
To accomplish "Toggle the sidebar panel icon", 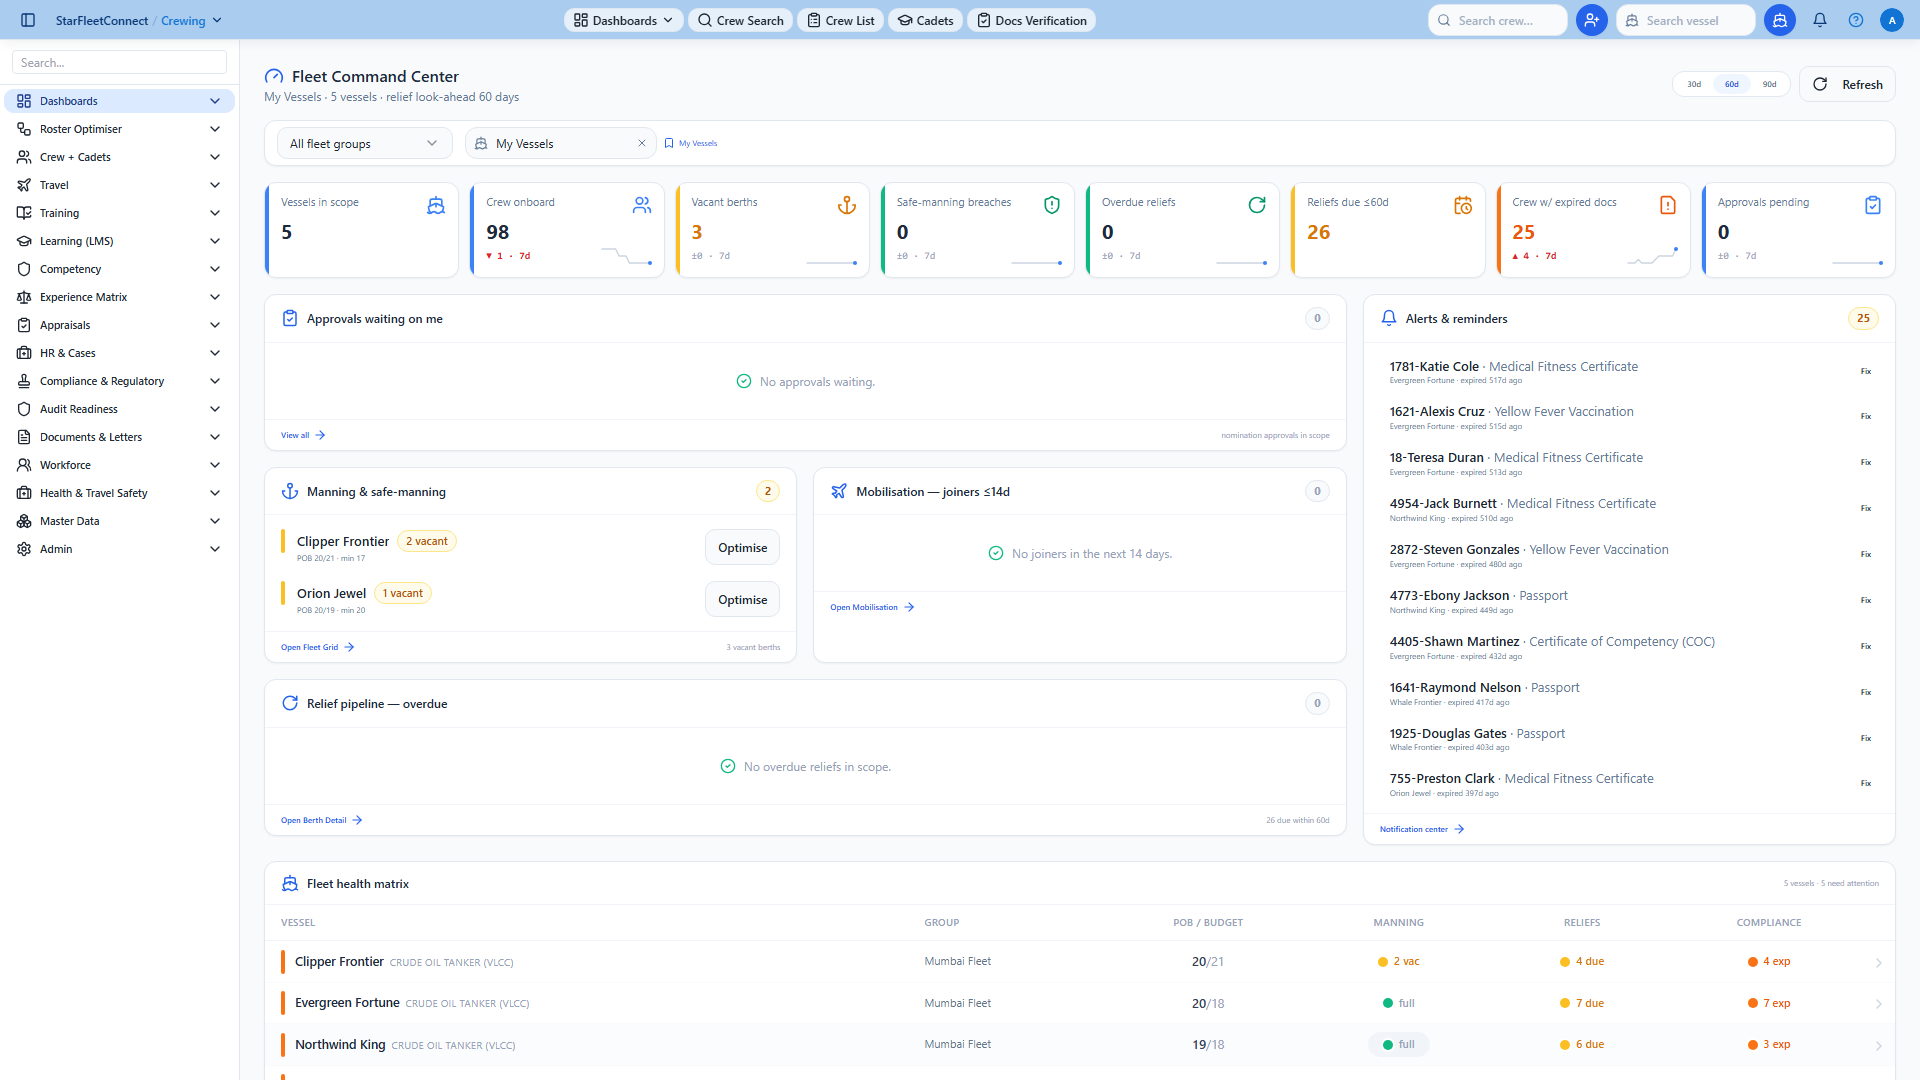I will tap(28, 20).
